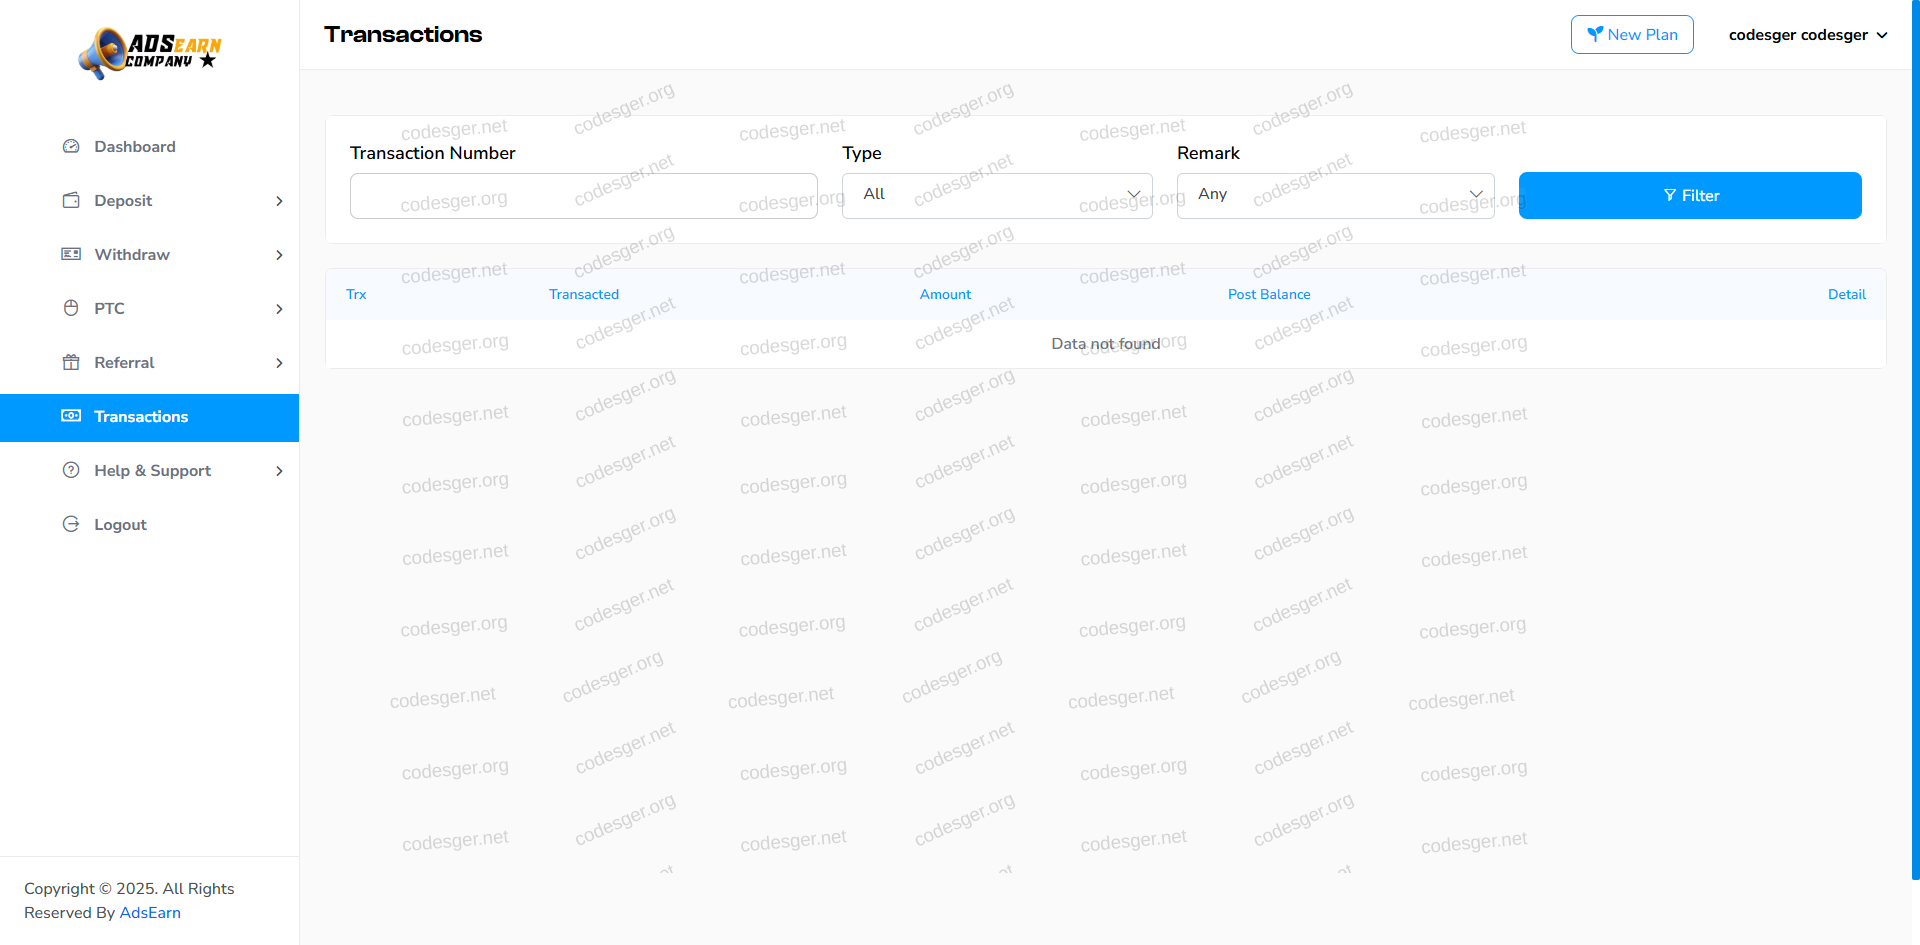Screen dimensions: 1920x945
Task: Expand the Referral submenu arrow
Action: pyautogui.click(x=279, y=363)
